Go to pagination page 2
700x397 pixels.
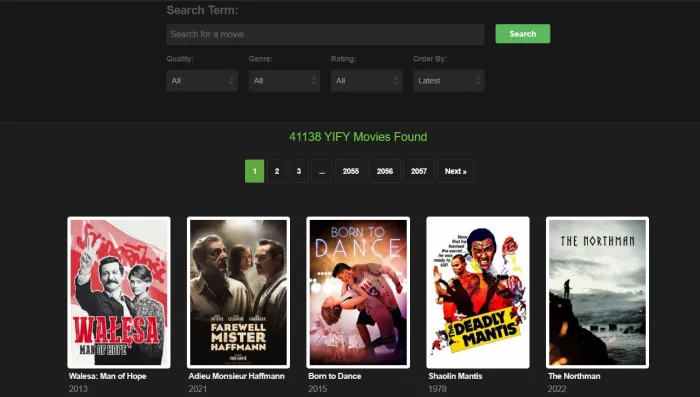(x=277, y=171)
